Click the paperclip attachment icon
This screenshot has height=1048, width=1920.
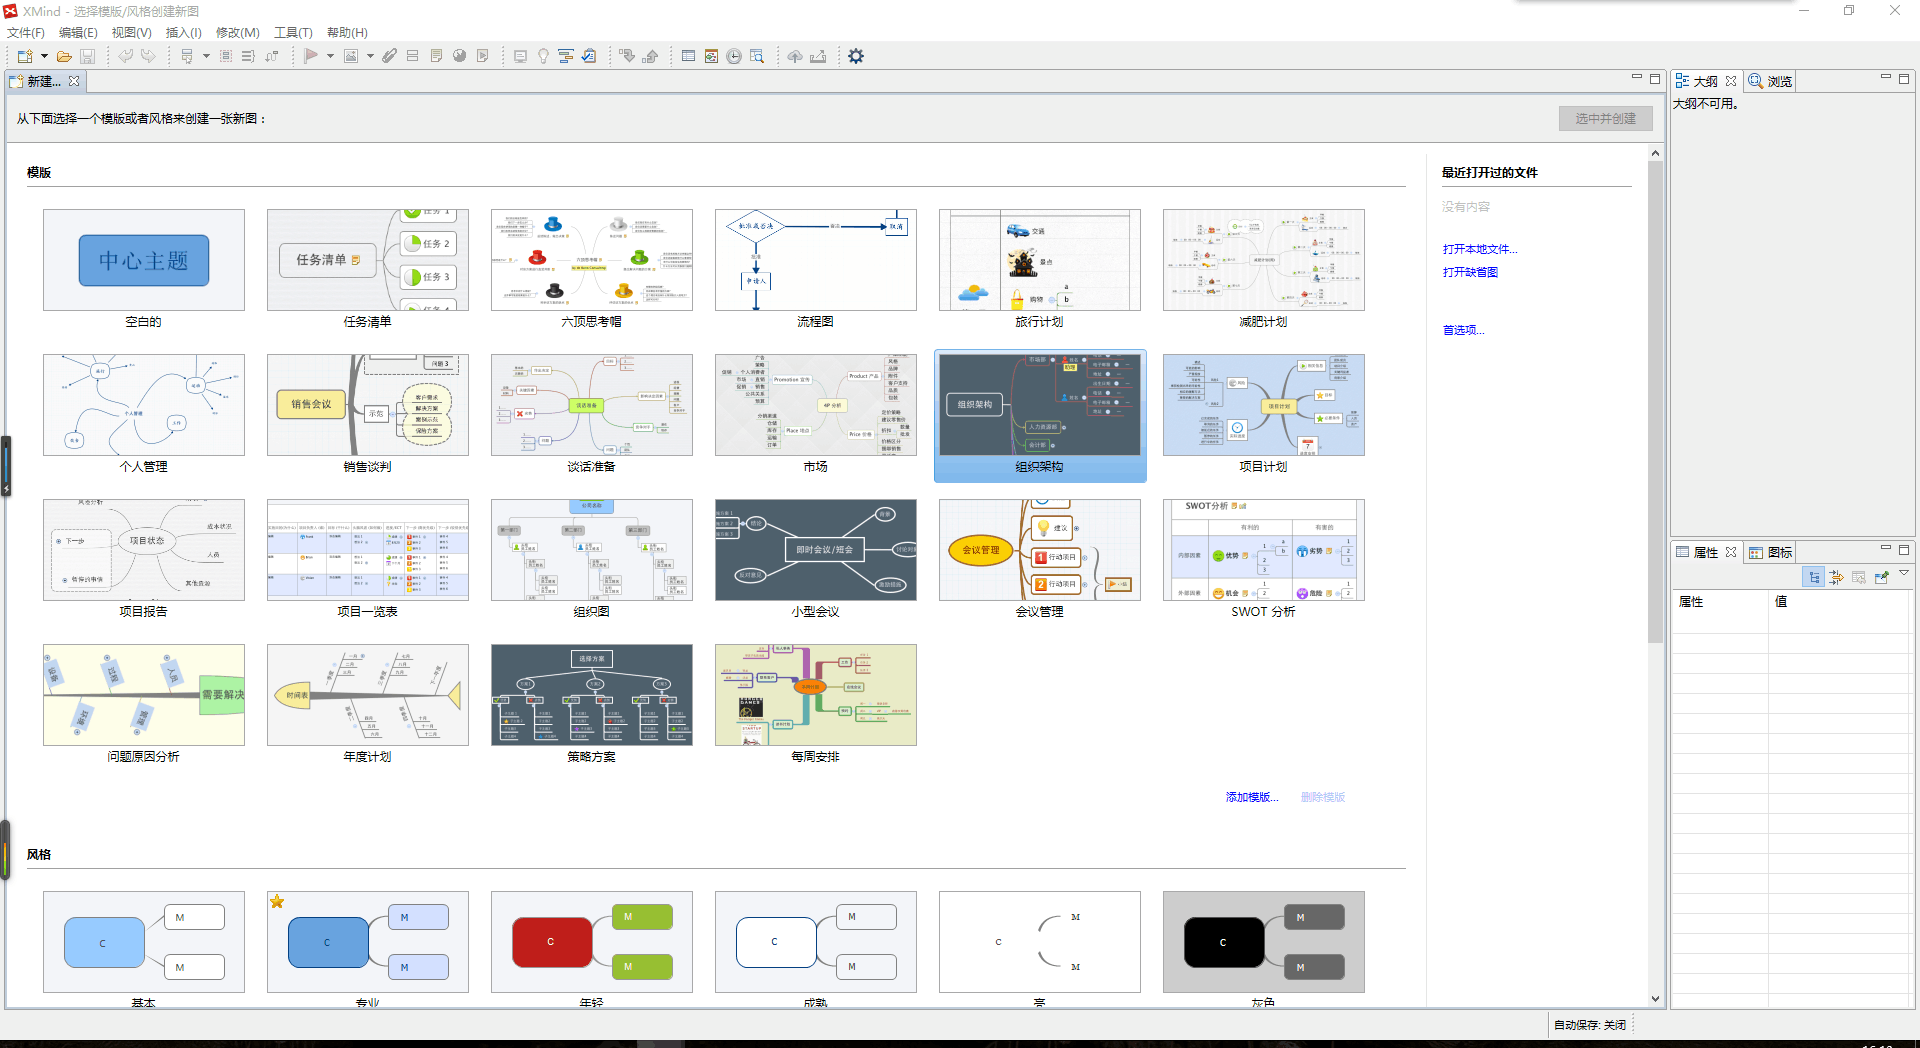coord(389,57)
